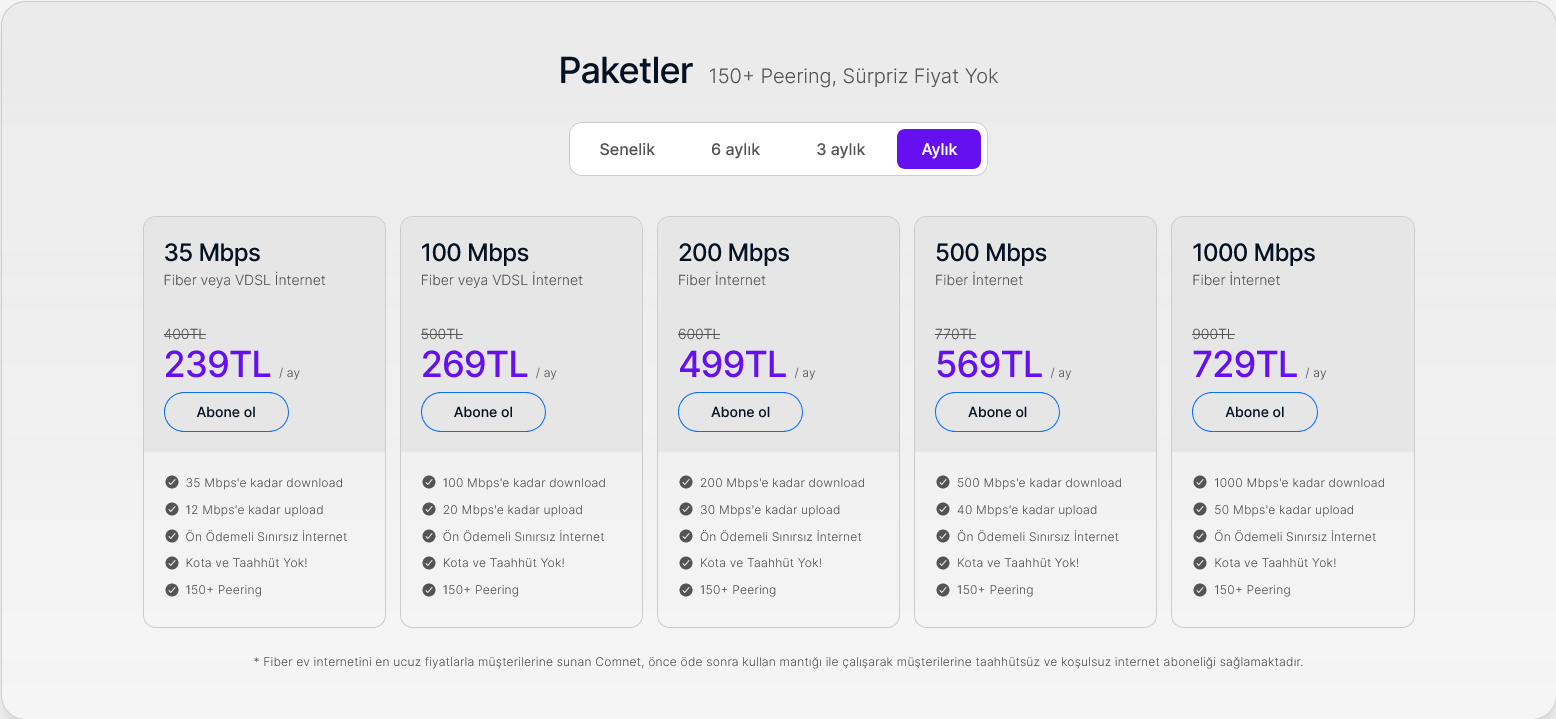Click check icon beside 30 Mbps'e kadar upload
1556x719 pixels.
686,509
